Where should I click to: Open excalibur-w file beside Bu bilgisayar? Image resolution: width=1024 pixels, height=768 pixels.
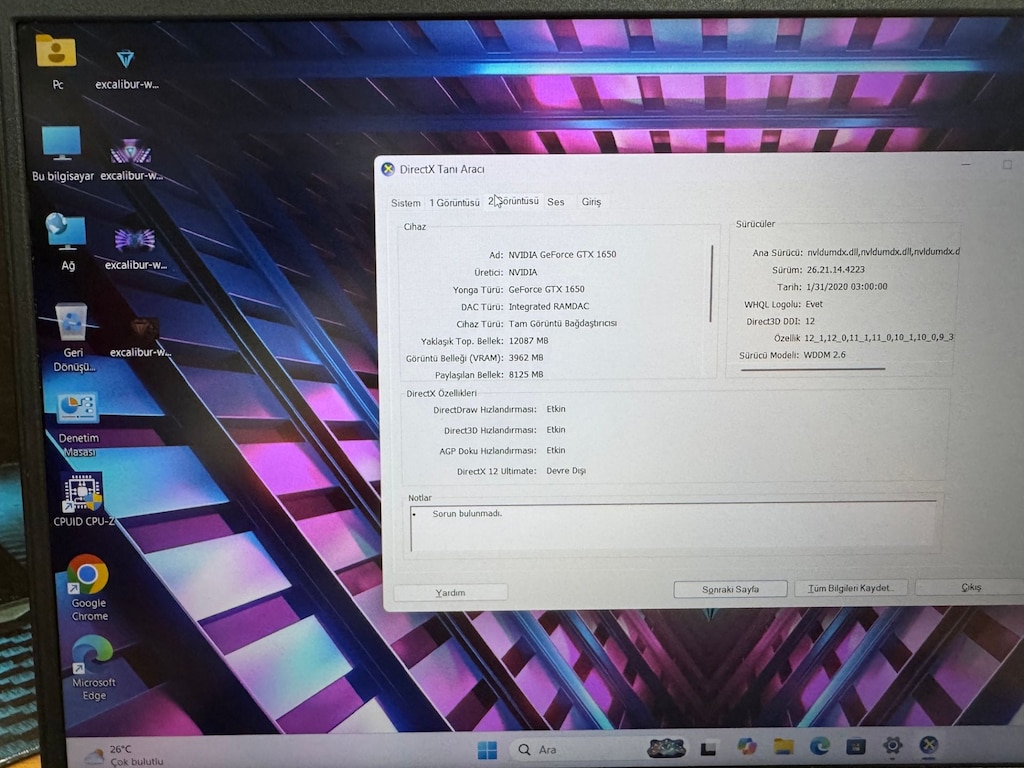point(131,160)
